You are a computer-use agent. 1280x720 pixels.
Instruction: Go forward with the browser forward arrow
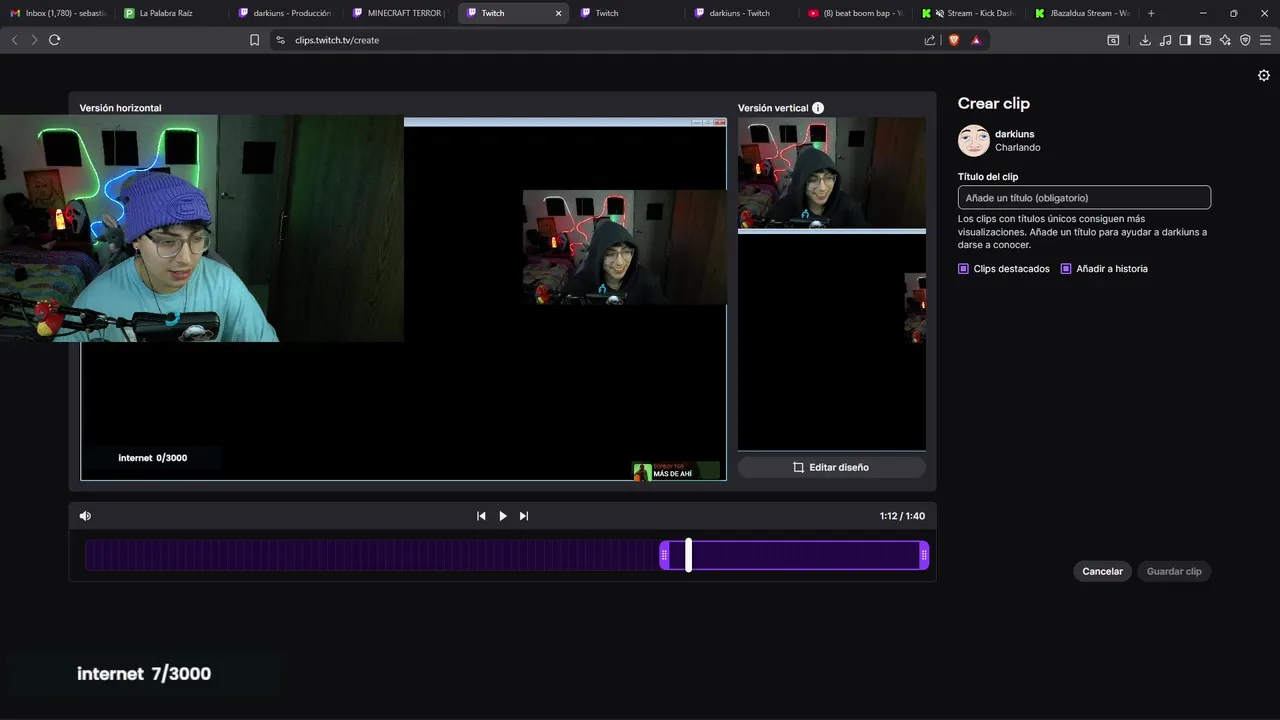point(34,40)
